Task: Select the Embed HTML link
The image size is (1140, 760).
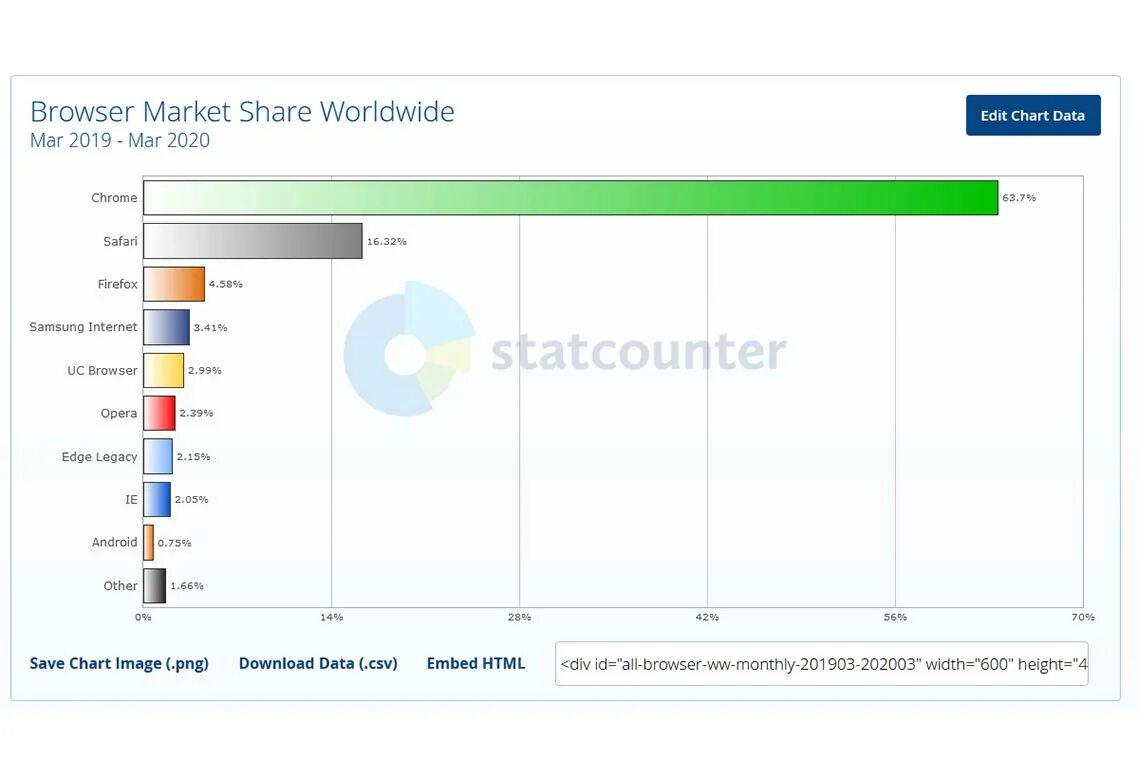Action: coord(475,663)
